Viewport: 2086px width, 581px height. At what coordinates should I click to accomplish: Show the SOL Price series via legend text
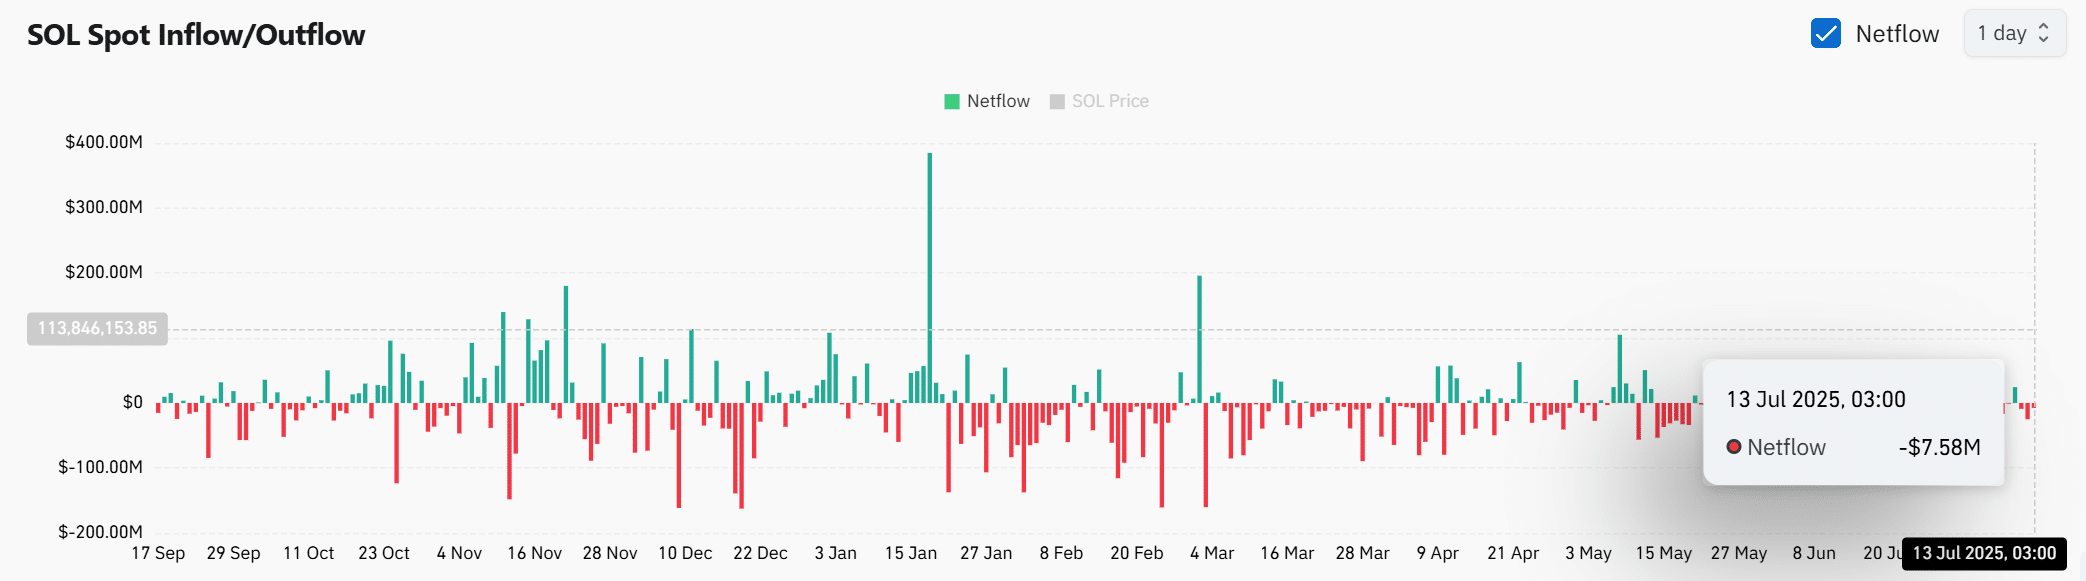[x=1110, y=101]
